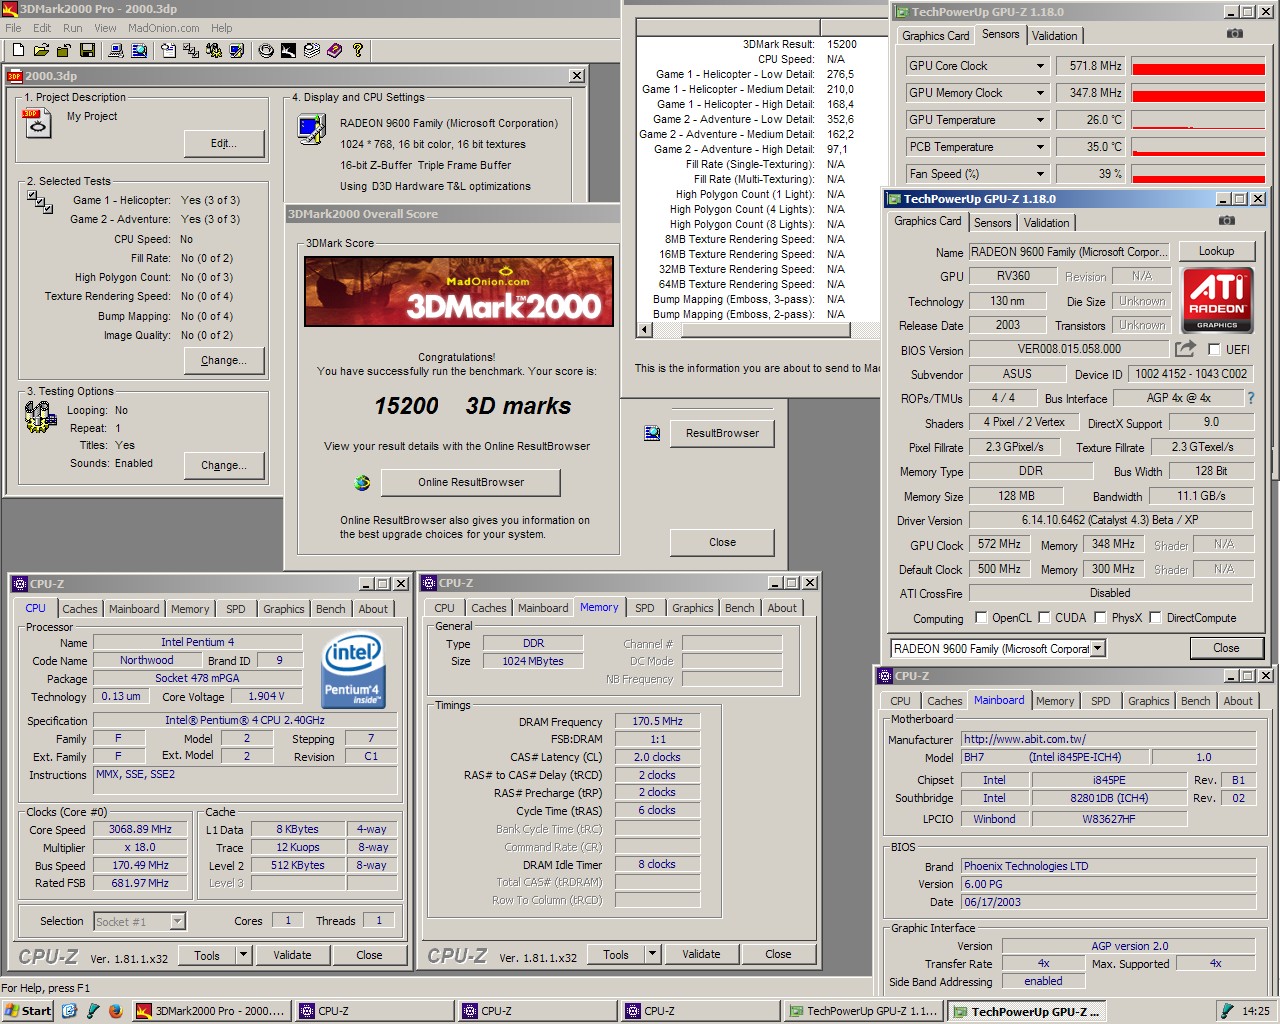Toggle the OpenCL computing checkbox
1280x1024 pixels.
pyautogui.click(x=981, y=618)
